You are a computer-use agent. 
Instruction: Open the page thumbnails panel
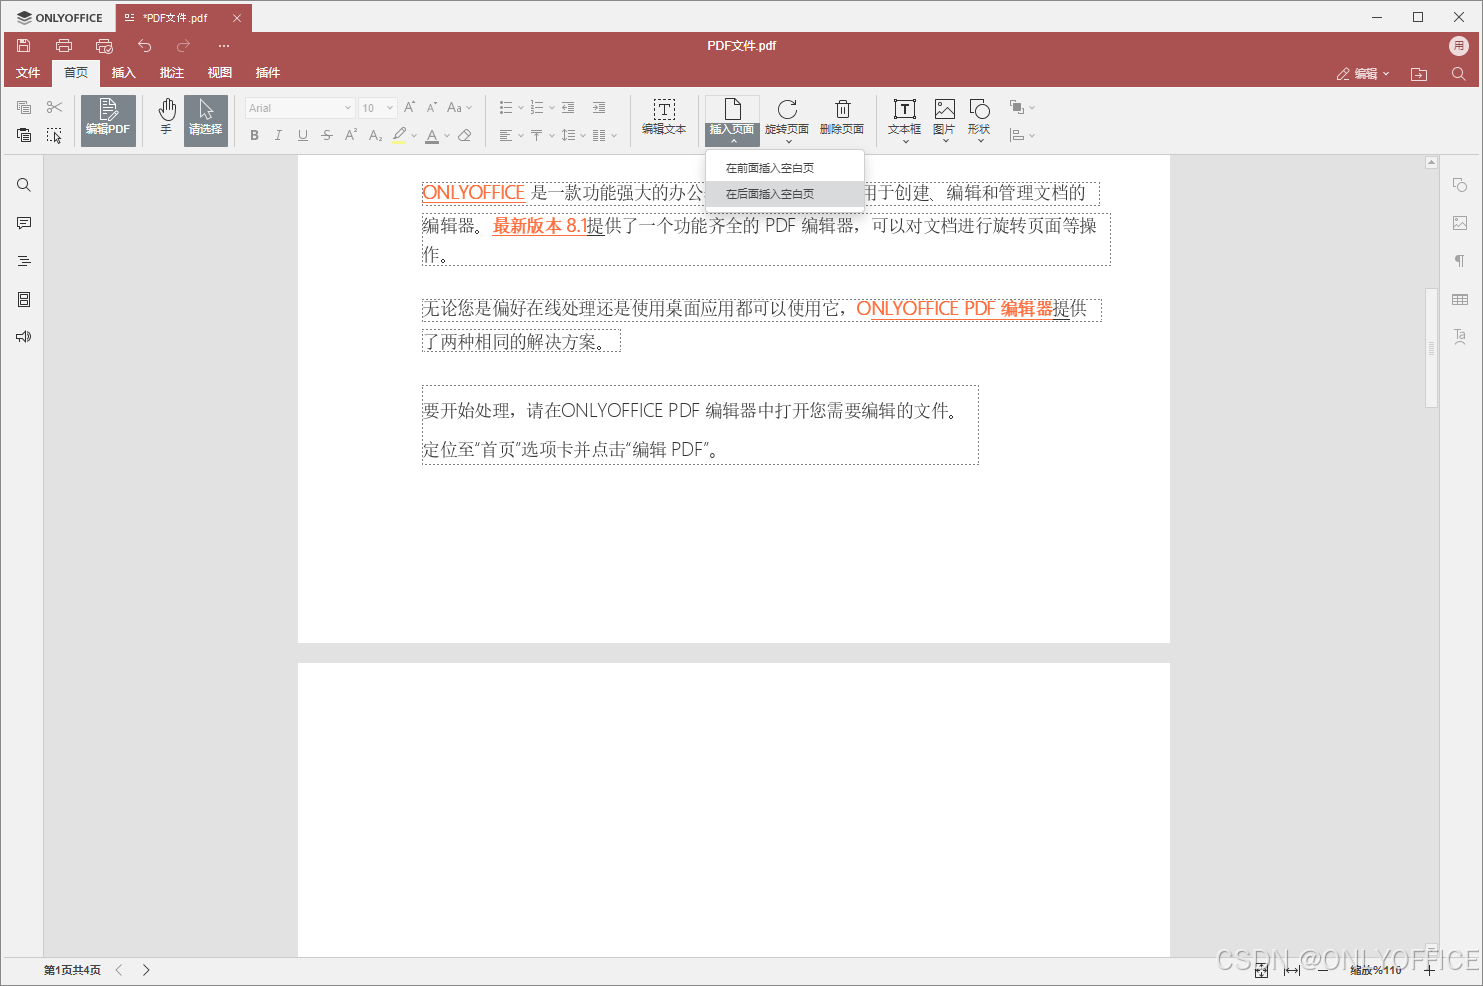click(24, 299)
